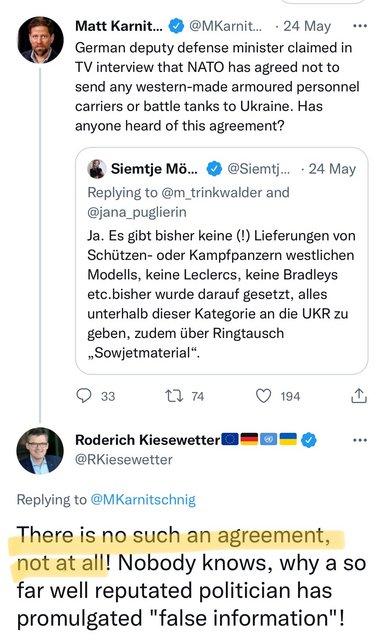Viewport: 385px width, 640px height.
Task: Click the 24 May date in quoted tweet
Action: click(332, 169)
